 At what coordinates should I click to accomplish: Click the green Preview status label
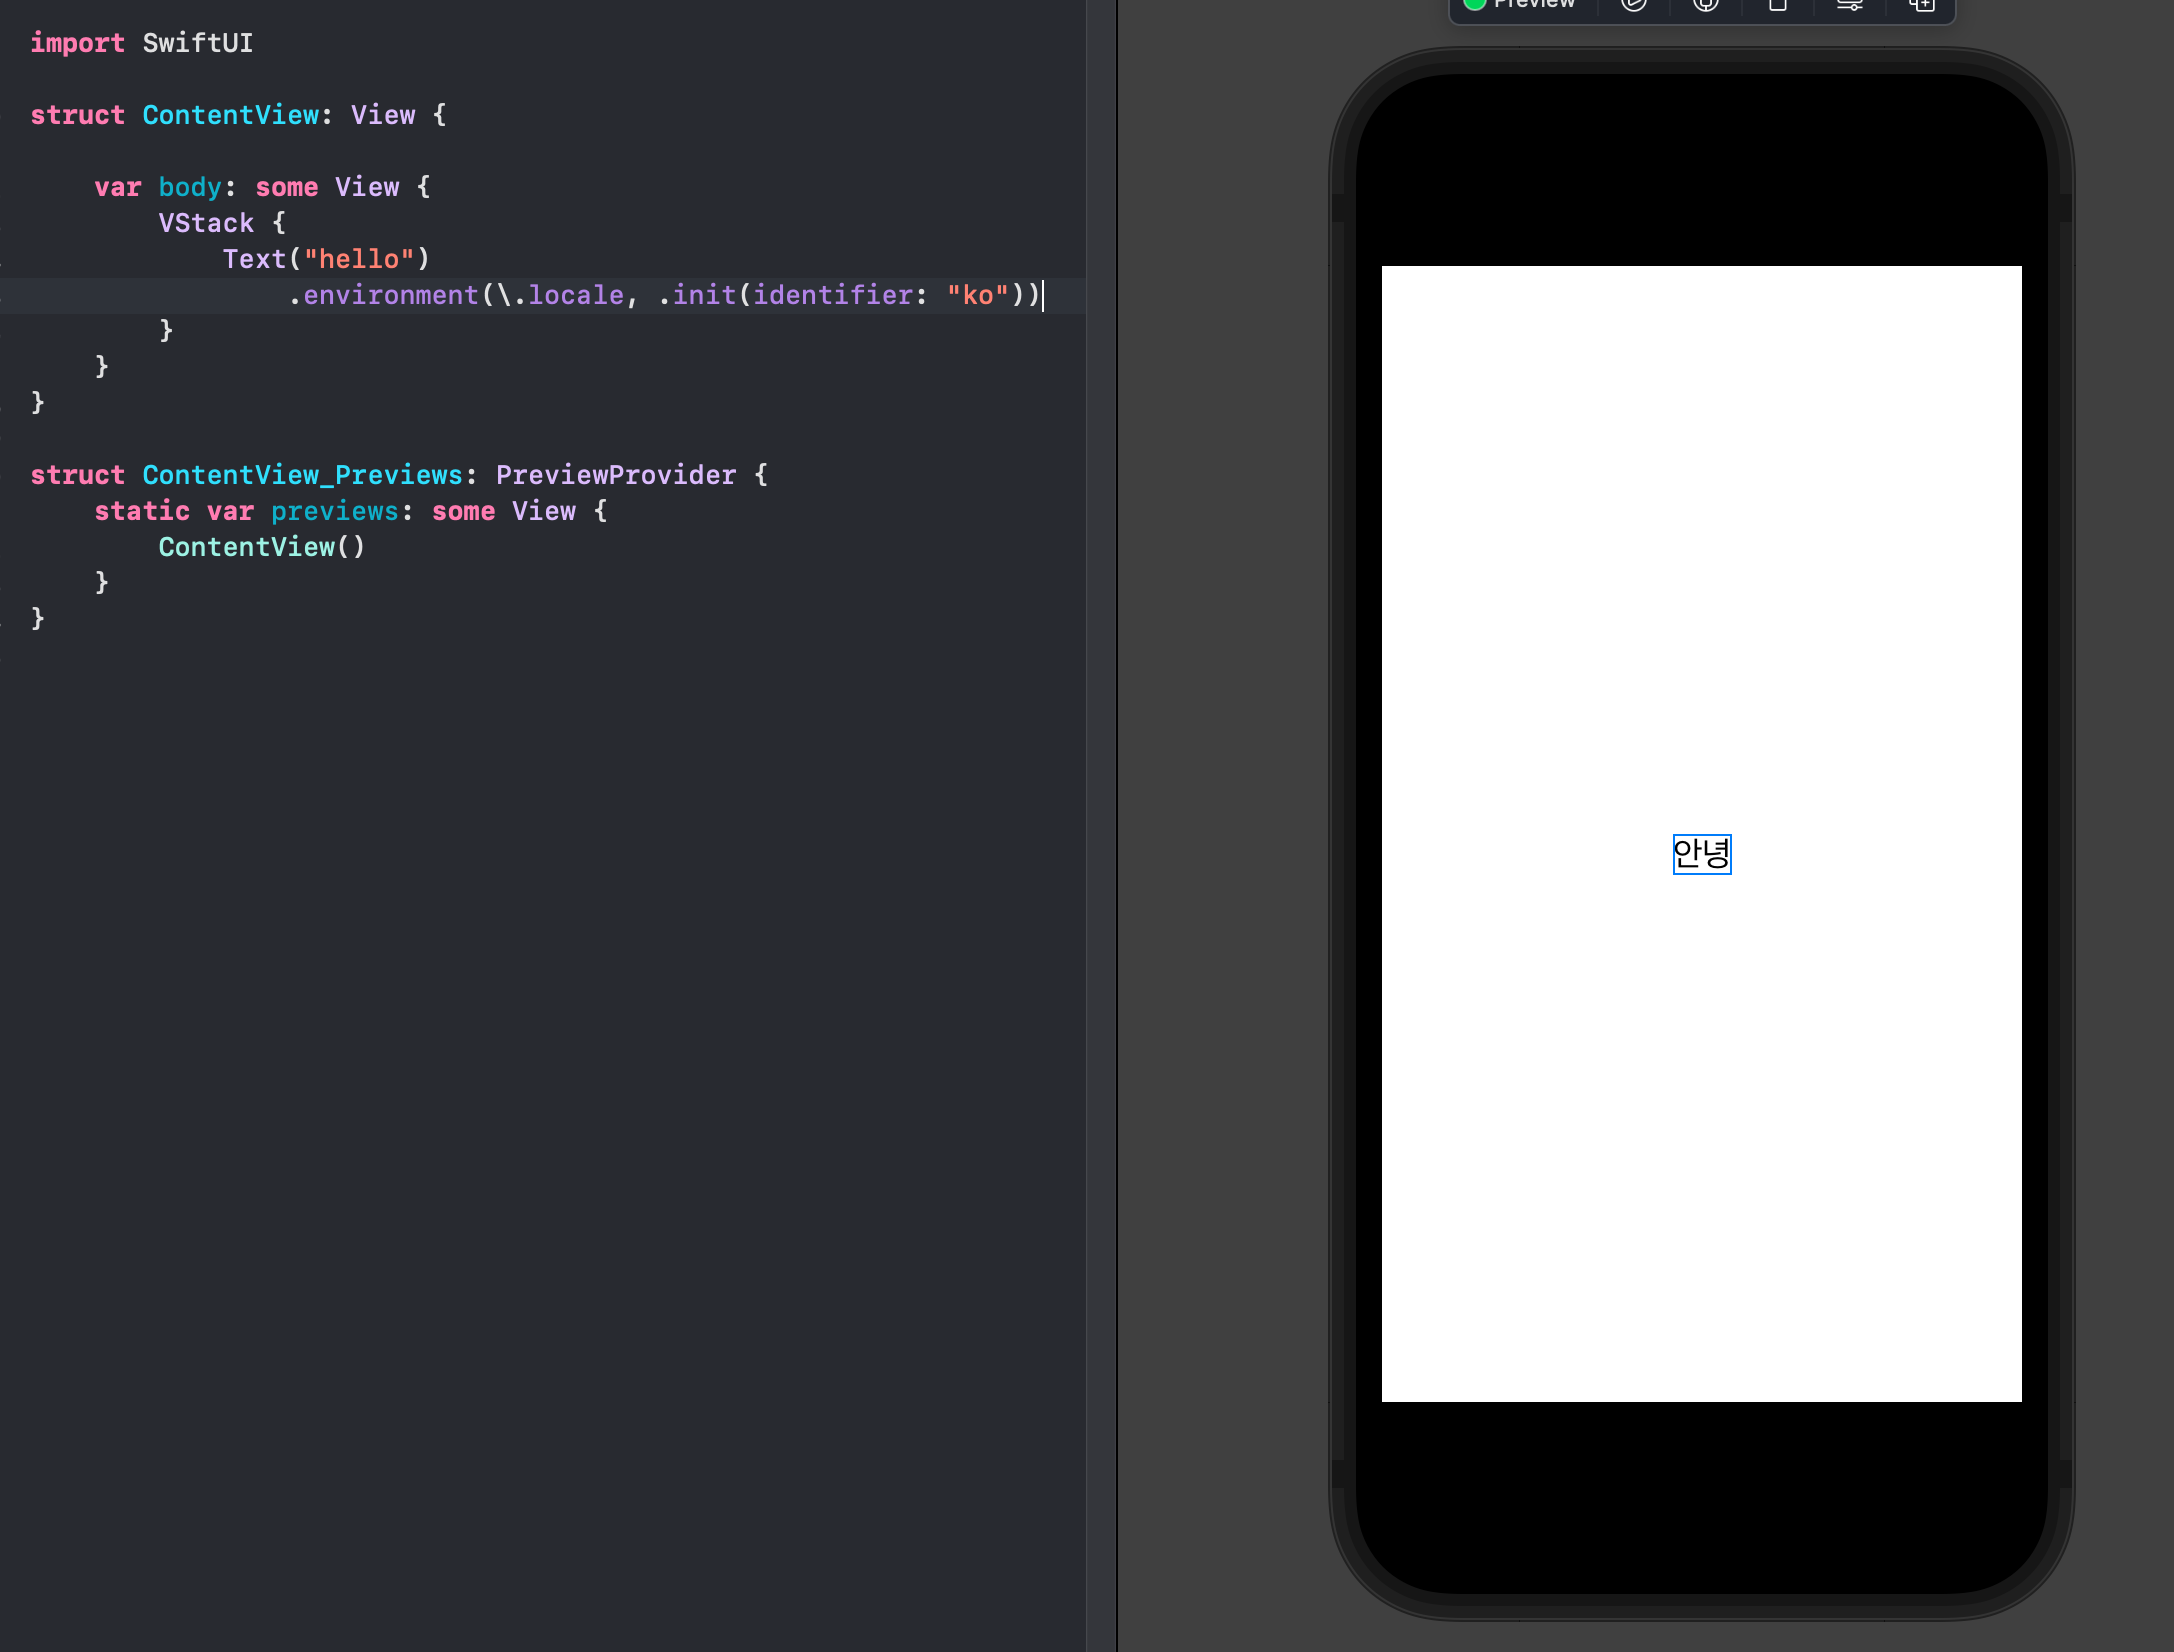pos(1532,5)
